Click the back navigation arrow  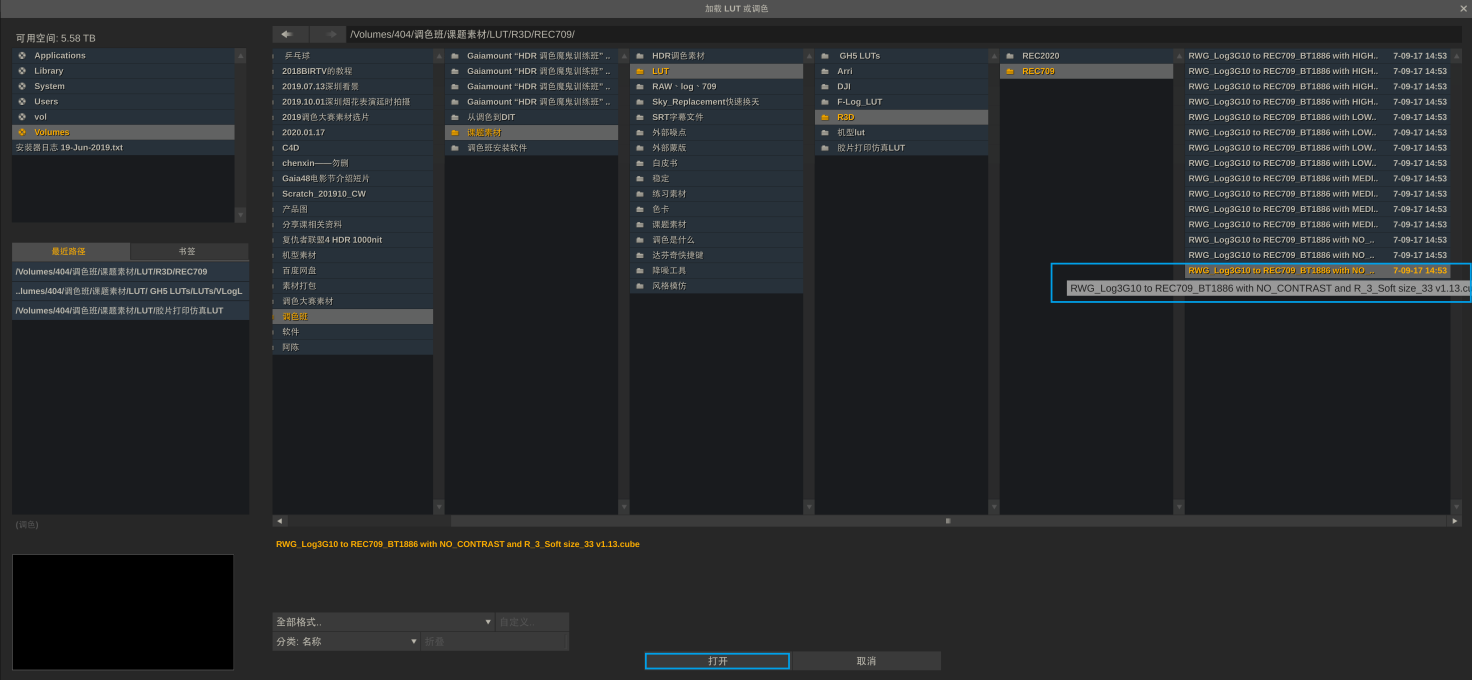tap(290, 34)
